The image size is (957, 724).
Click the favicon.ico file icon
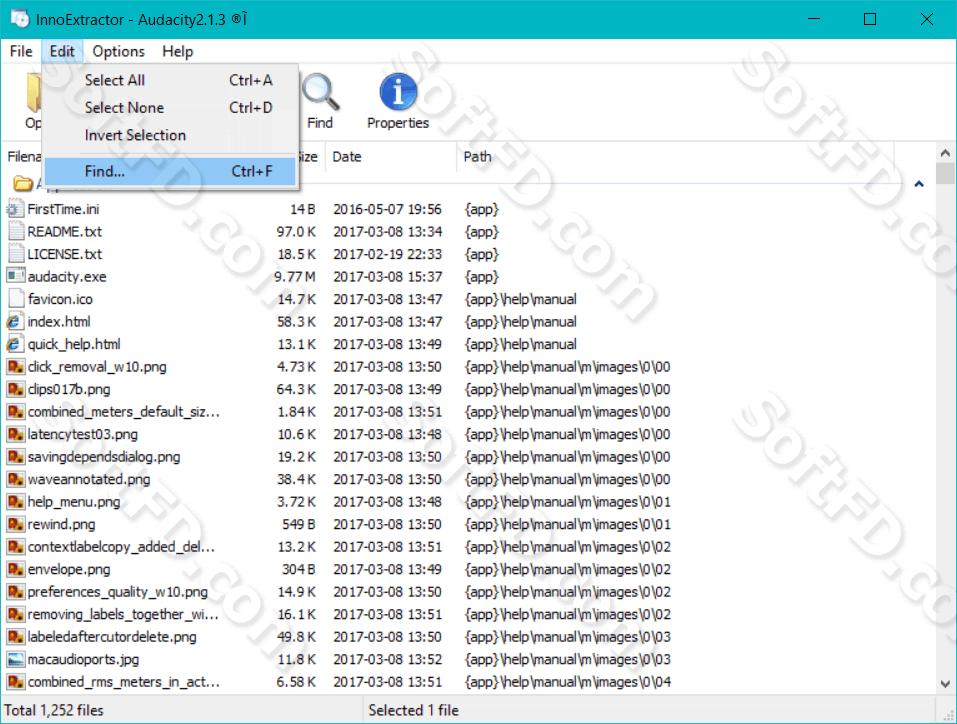pyautogui.click(x=16, y=299)
